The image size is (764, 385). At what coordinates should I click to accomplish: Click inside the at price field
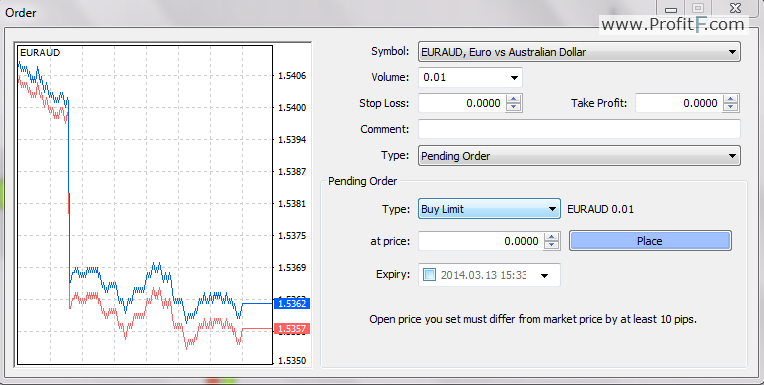tap(481, 241)
